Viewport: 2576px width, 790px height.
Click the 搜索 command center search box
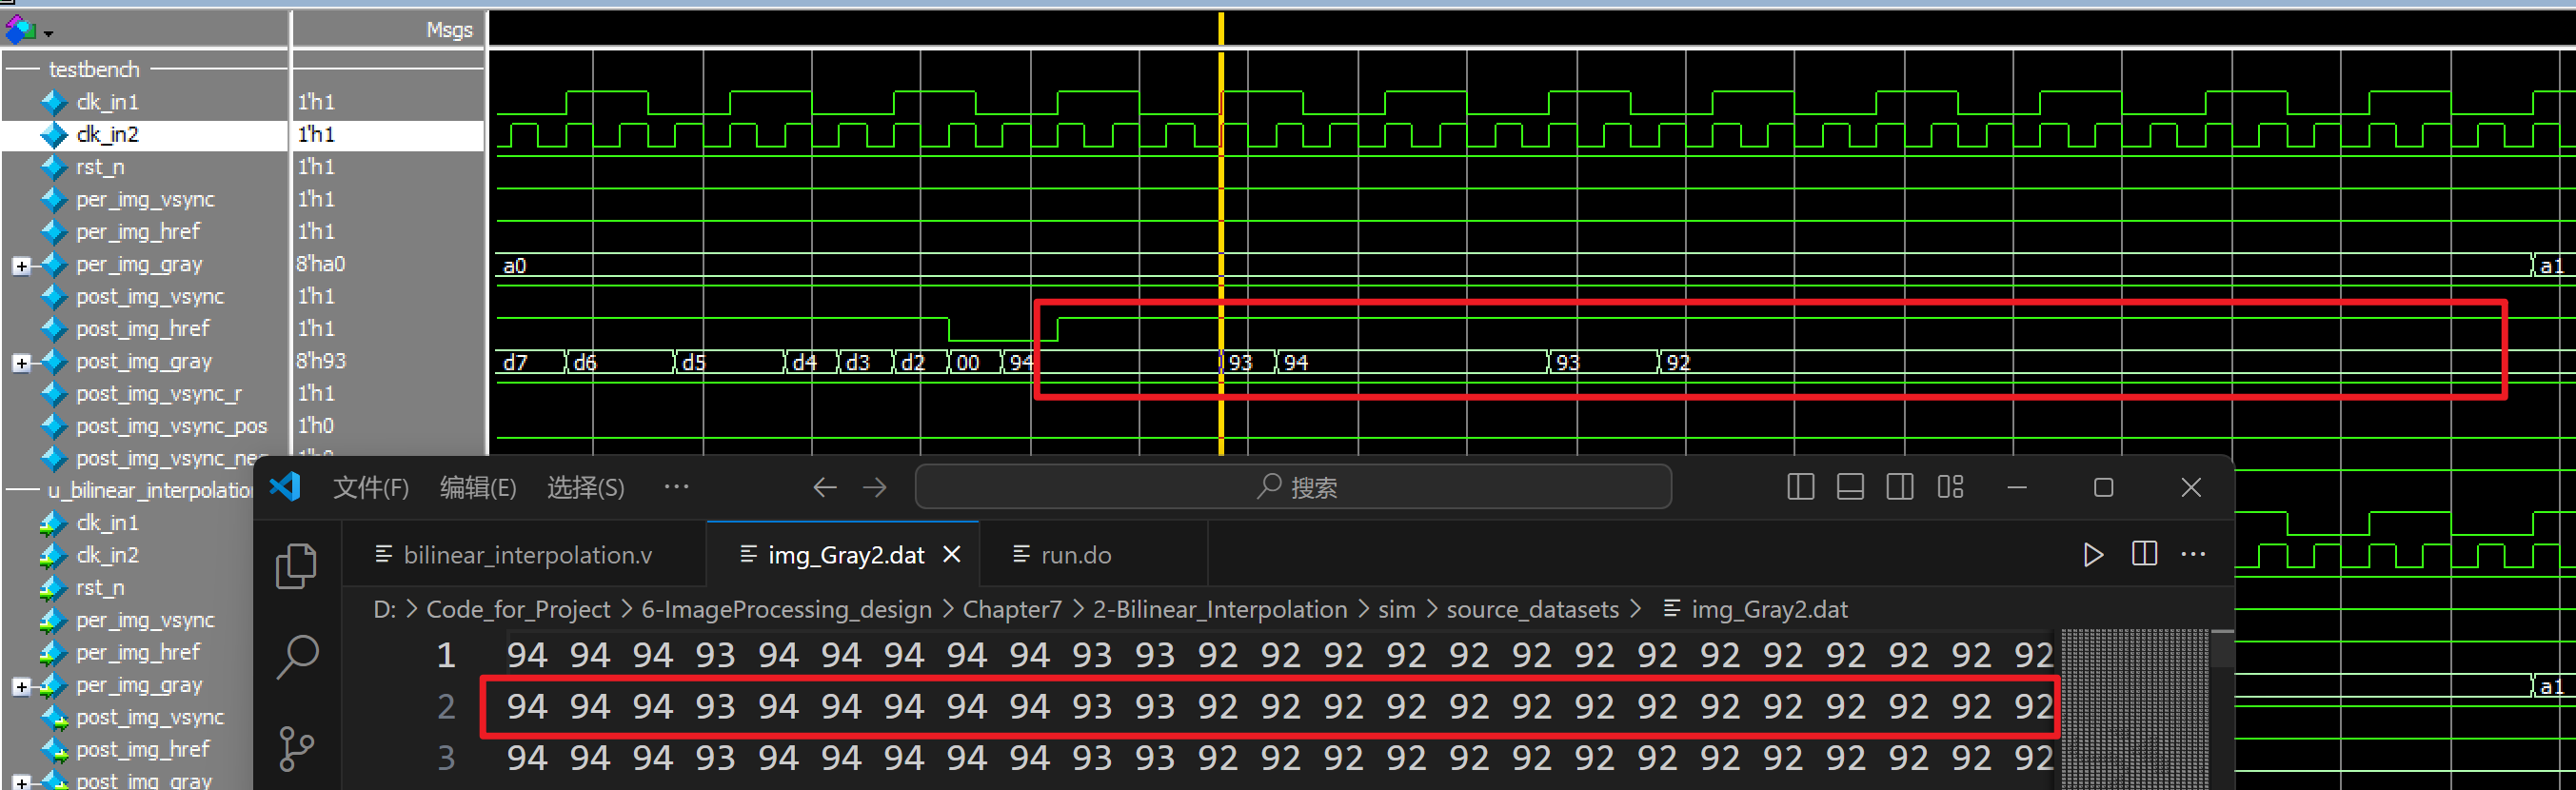point(1292,487)
